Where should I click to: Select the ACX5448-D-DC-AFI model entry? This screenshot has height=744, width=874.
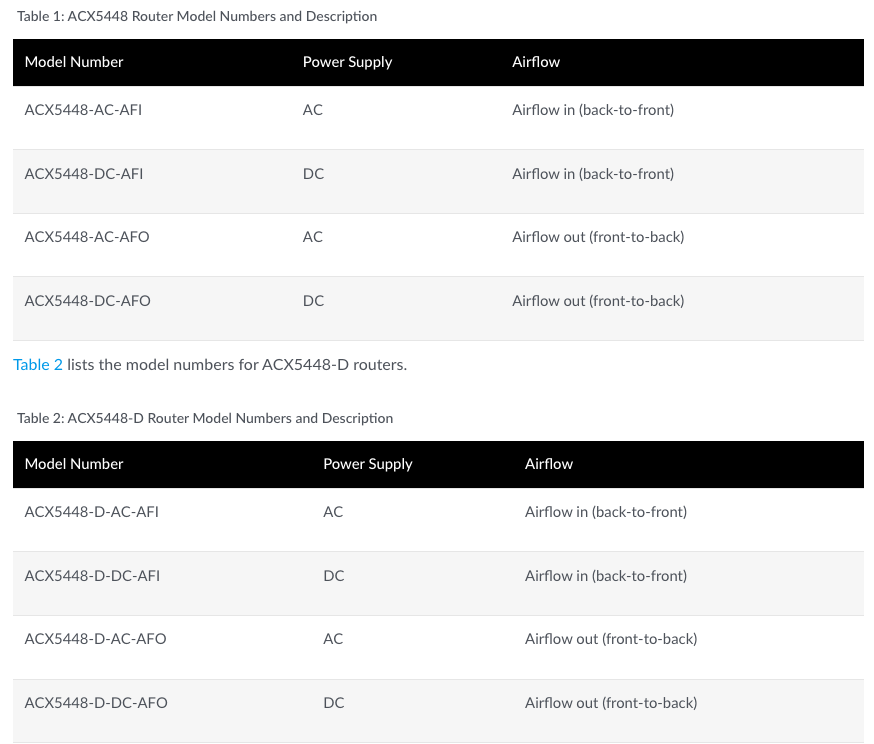[x=92, y=576]
